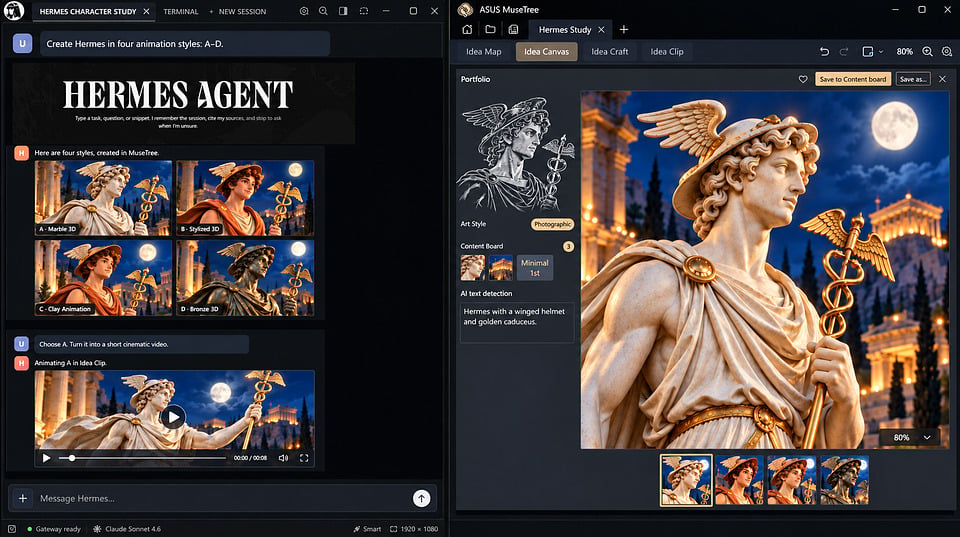960x537 pixels.
Task: Redo action in MuseTree toolbar
Action: point(844,51)
